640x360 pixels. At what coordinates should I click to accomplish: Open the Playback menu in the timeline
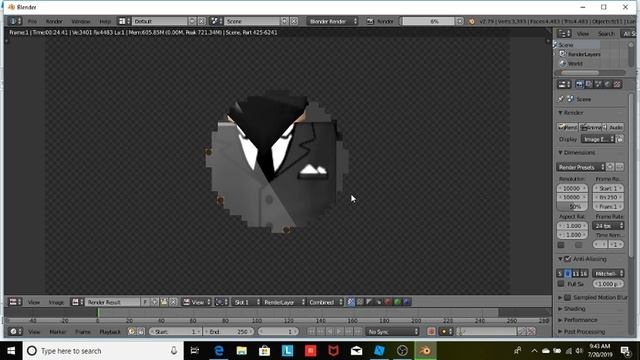point(110,332)
